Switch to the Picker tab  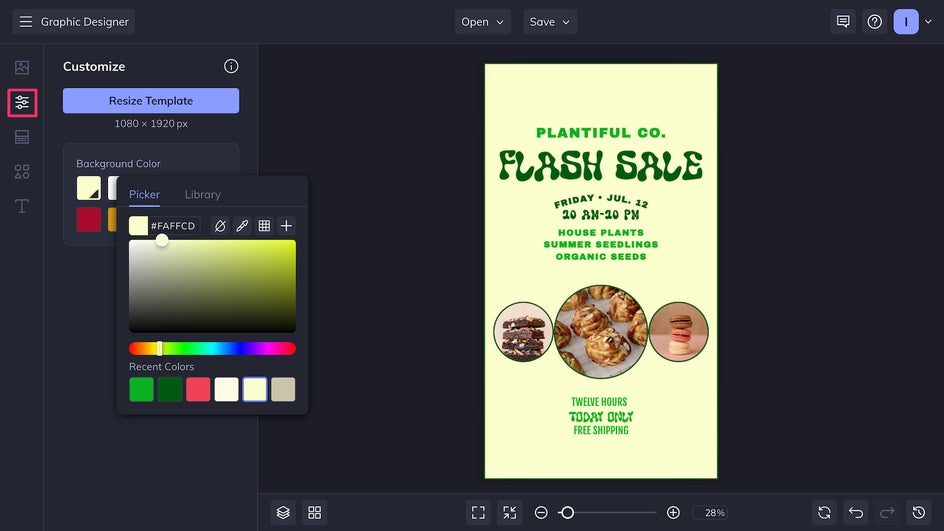(144, 194)
